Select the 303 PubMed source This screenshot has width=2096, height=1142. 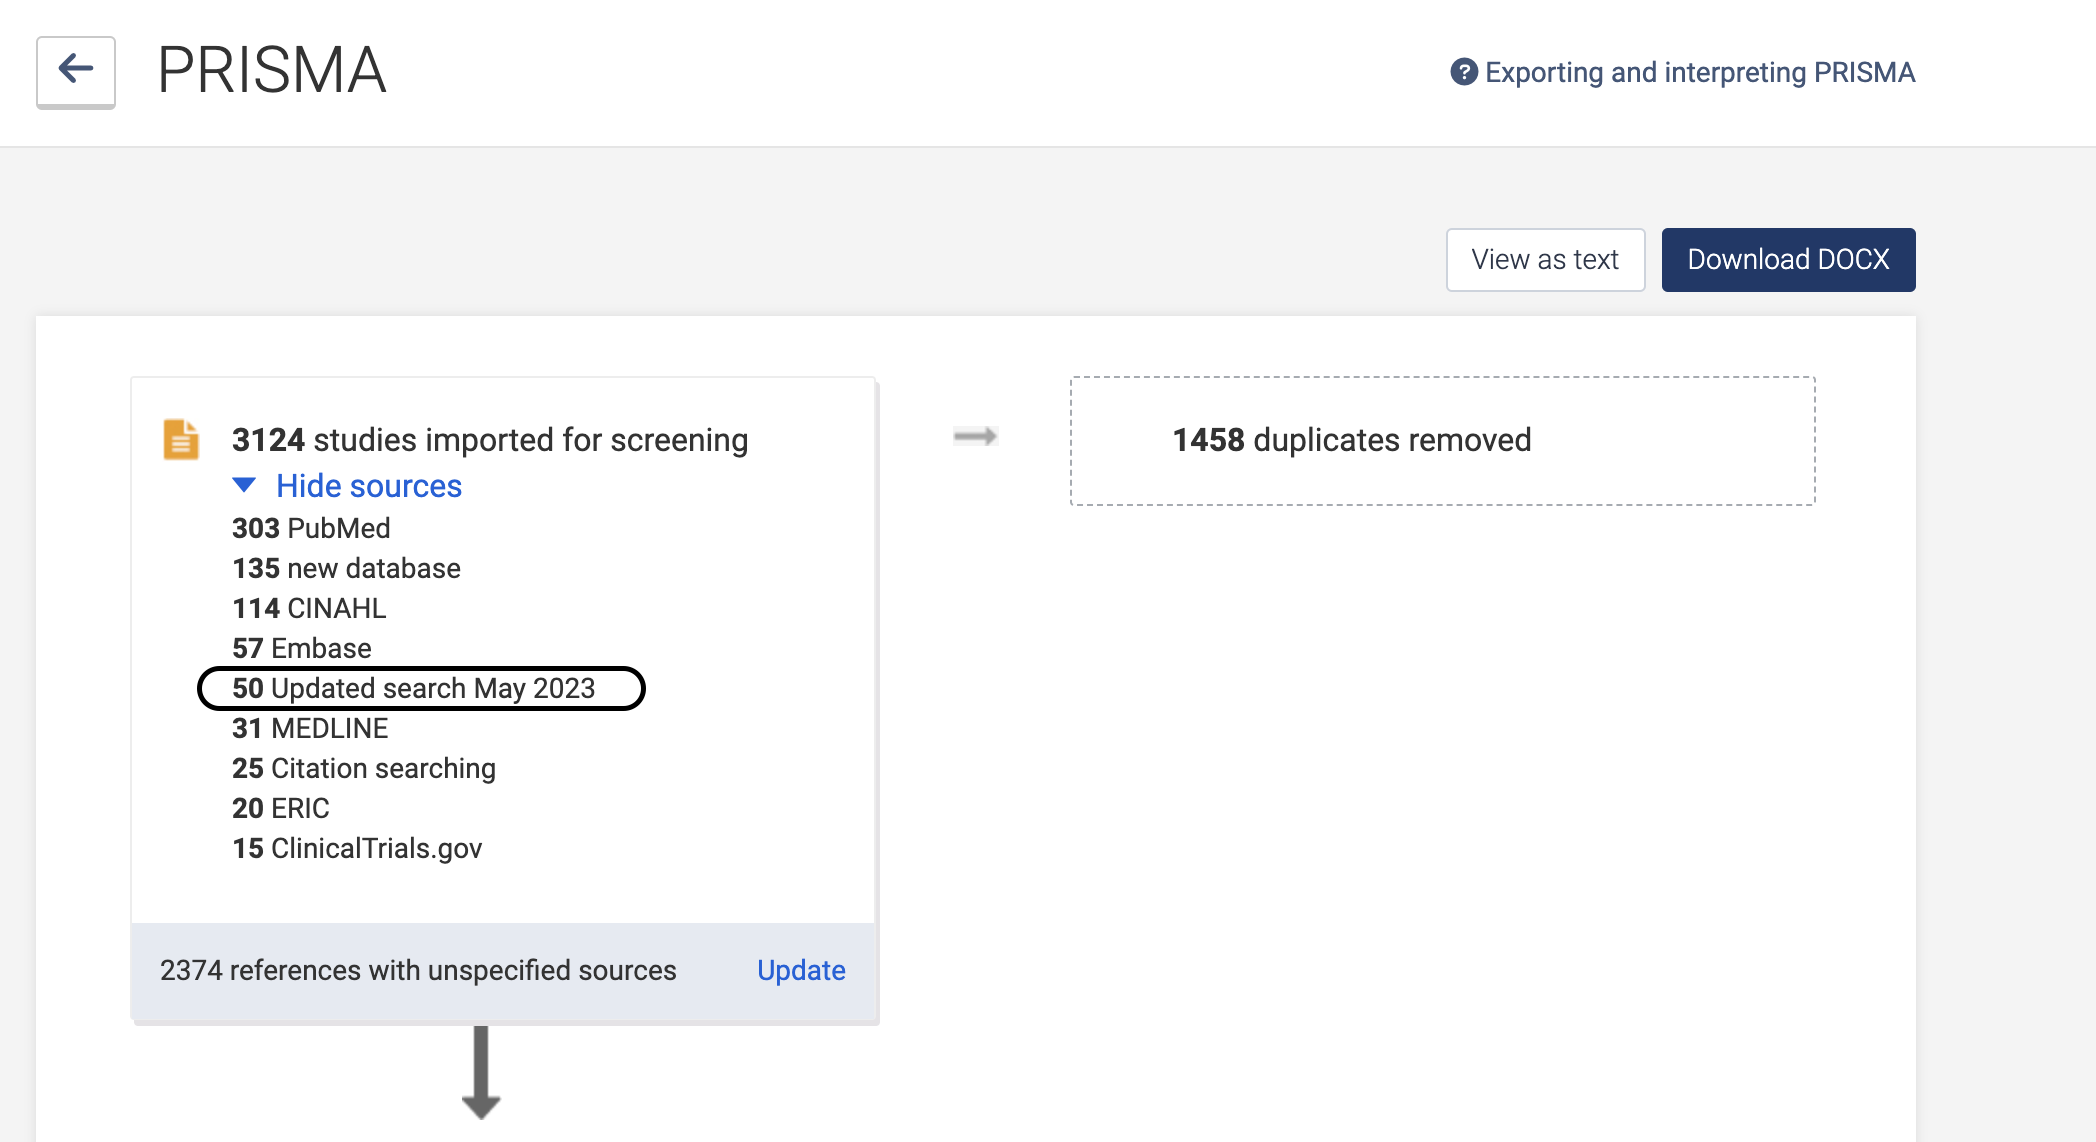coord(311,528)
